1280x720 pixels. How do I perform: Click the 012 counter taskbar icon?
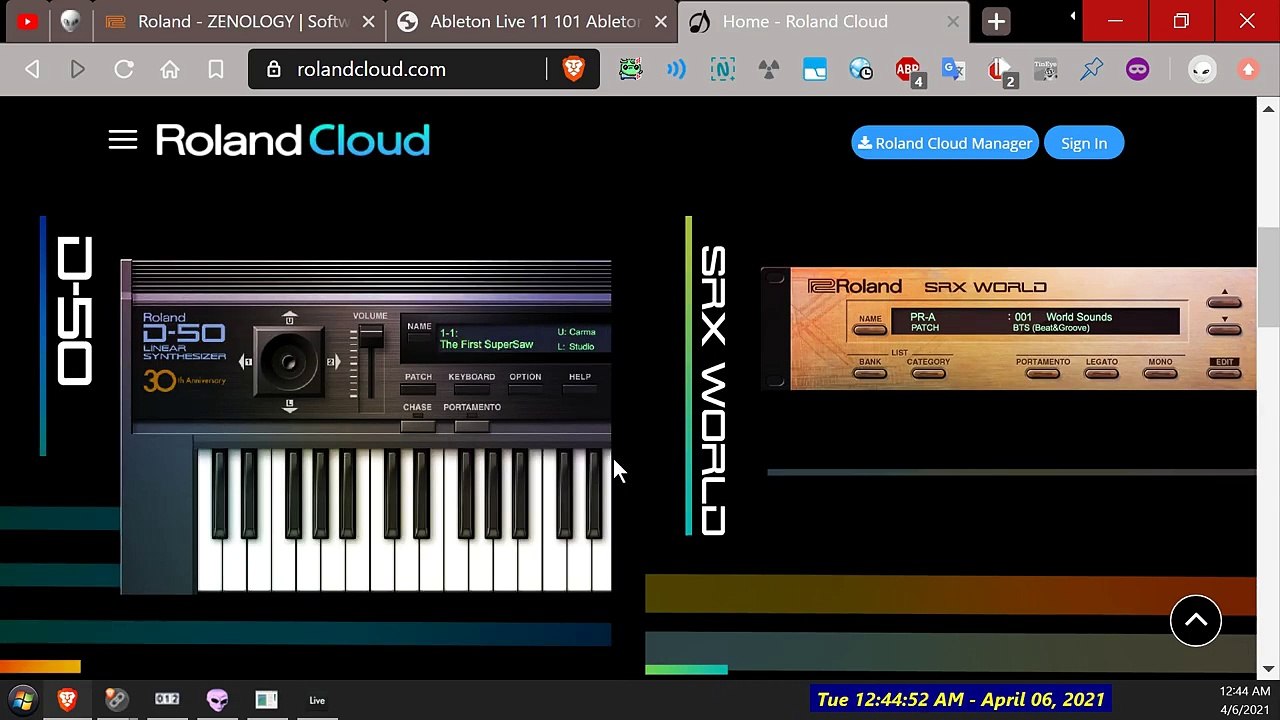tap(167, 700)
